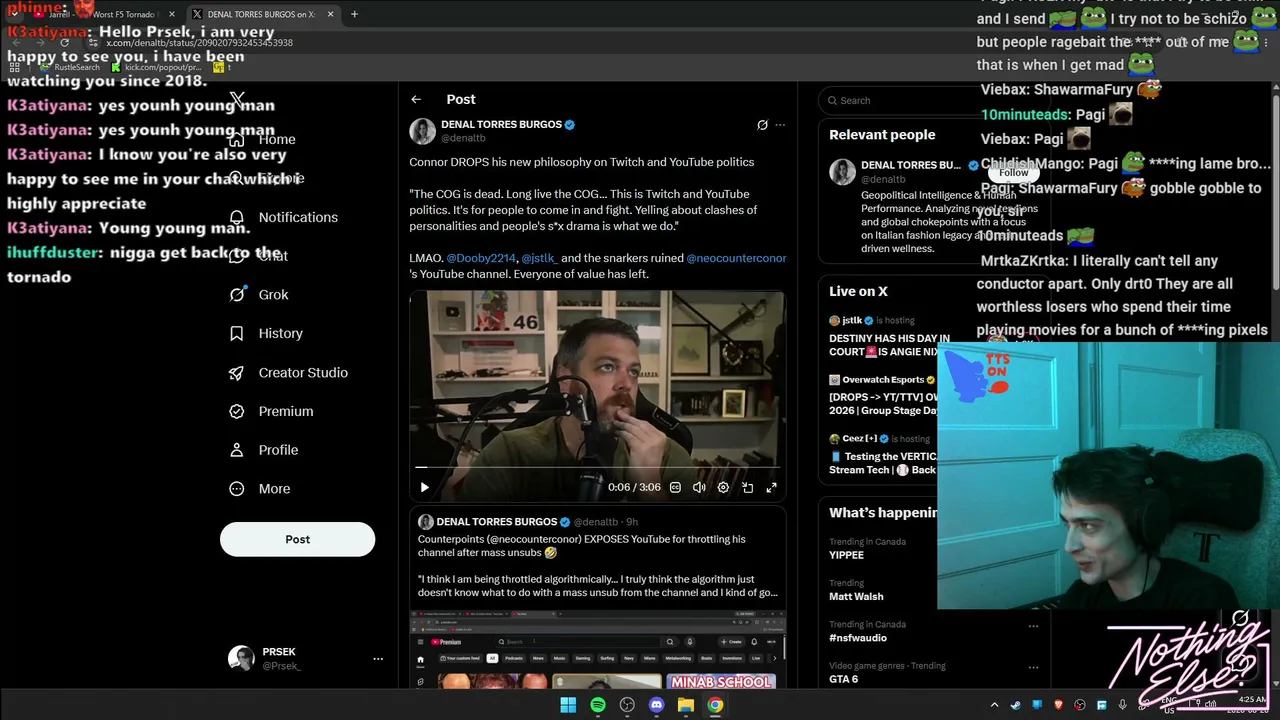Open File Explorer from the taskbar

[685, 705]
